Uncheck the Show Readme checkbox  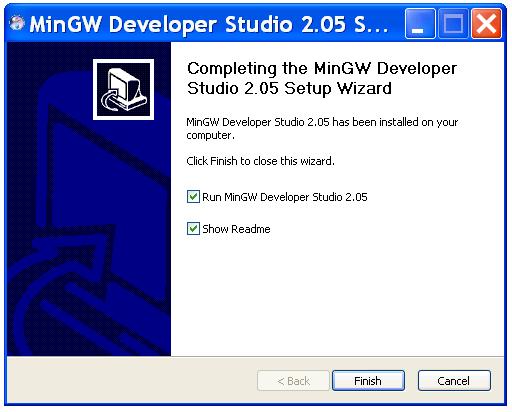pos(193,229)
